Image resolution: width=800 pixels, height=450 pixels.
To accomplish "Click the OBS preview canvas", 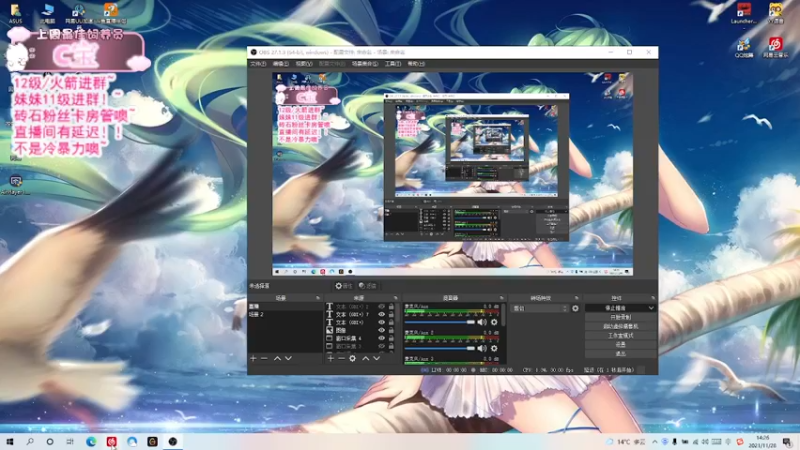I will tap(453, 174).
